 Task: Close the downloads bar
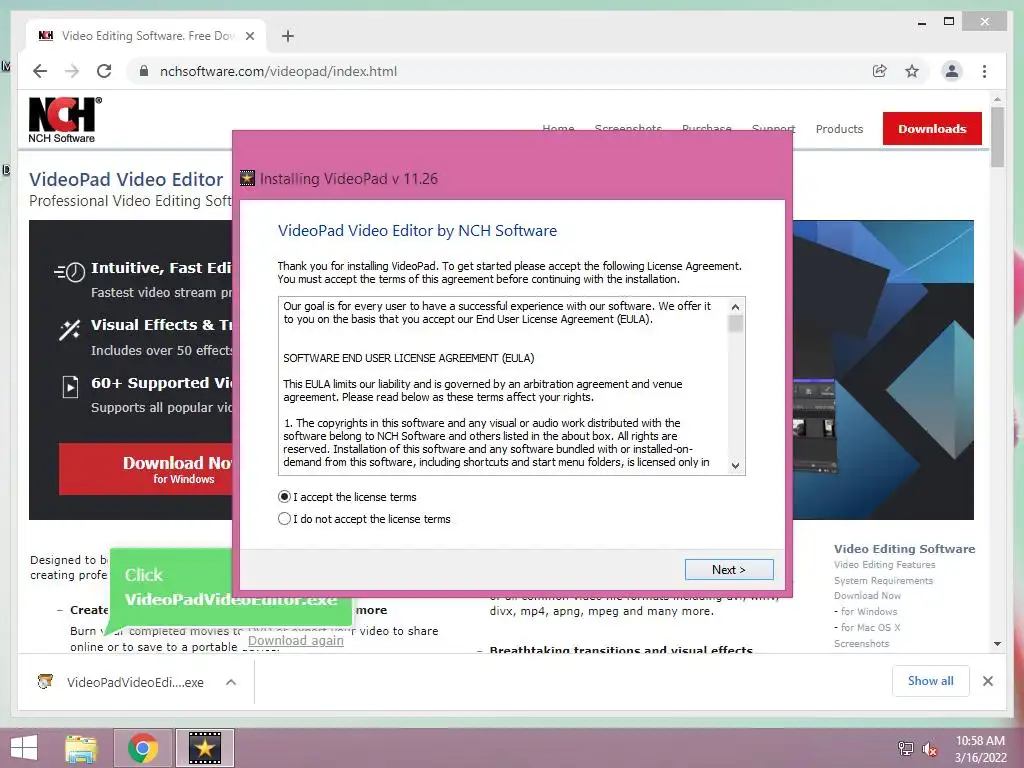click(x=987, y=681)
